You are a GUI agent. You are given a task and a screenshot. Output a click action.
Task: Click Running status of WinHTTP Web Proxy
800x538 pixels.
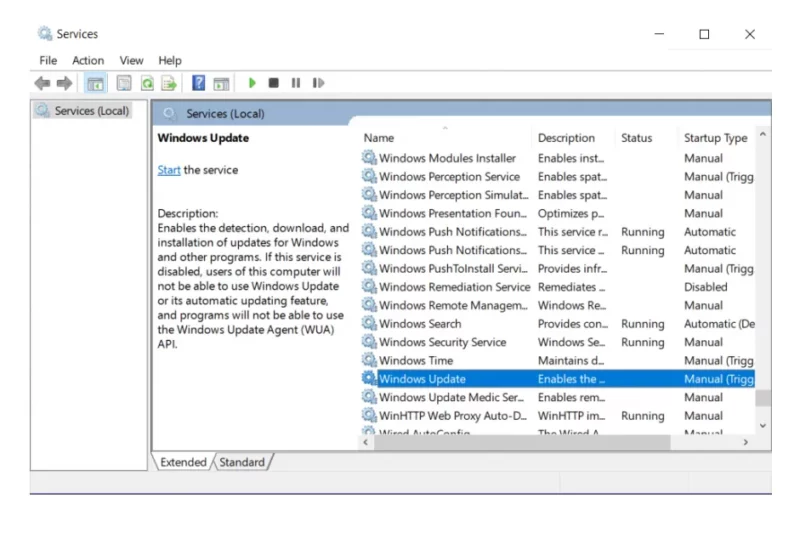point(642,415)
